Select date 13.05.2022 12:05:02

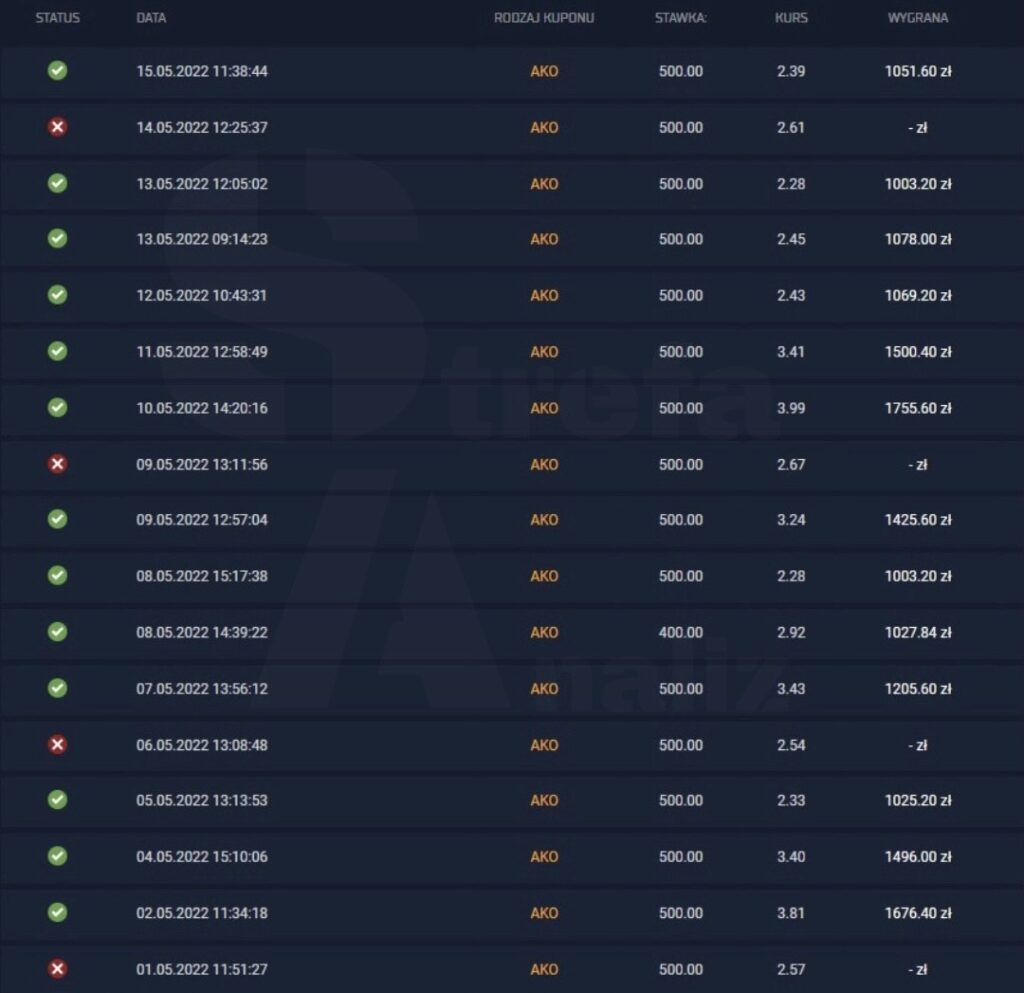tap(202, 183)
